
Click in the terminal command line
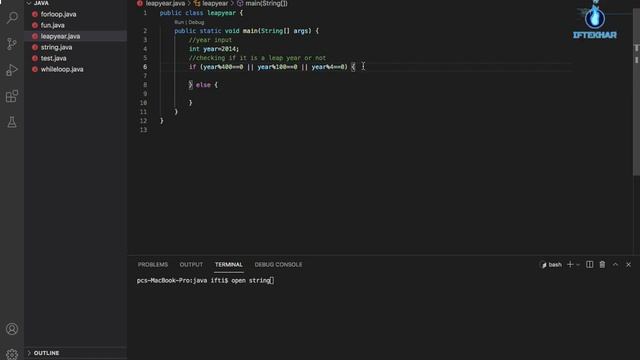(x=205, y=280)
